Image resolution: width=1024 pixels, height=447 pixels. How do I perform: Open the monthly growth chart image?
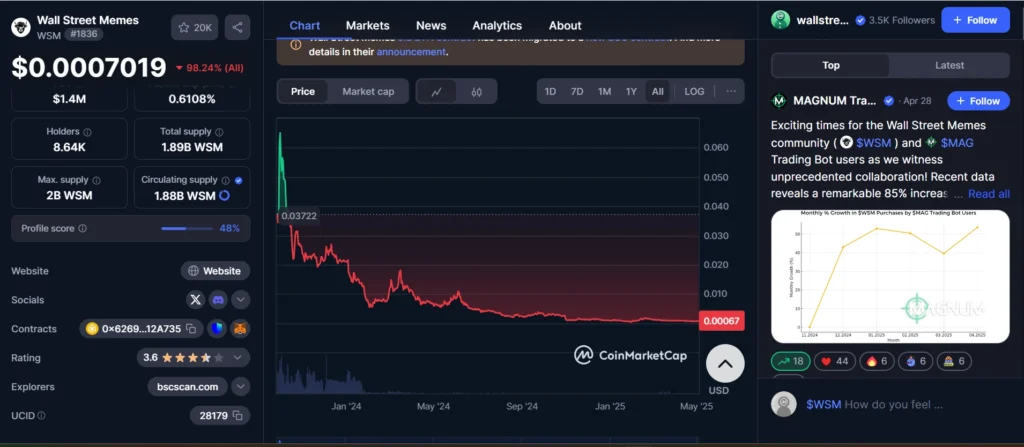(x=890, y=276)
